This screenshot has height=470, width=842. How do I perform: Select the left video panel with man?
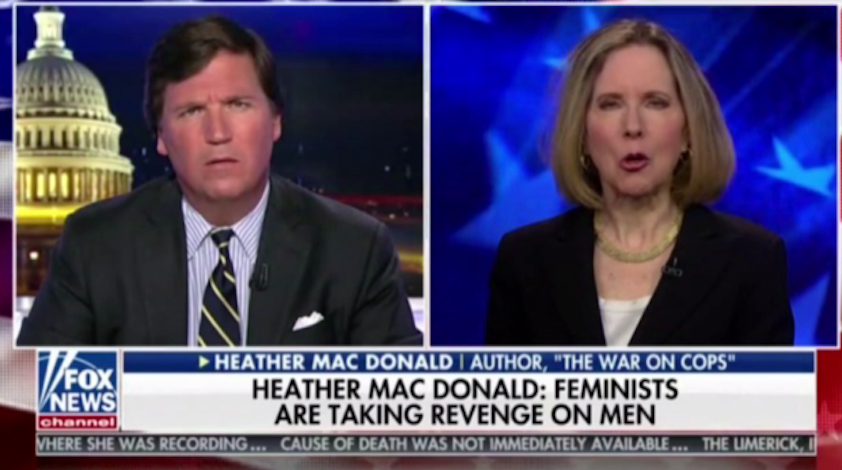[218, 175]
